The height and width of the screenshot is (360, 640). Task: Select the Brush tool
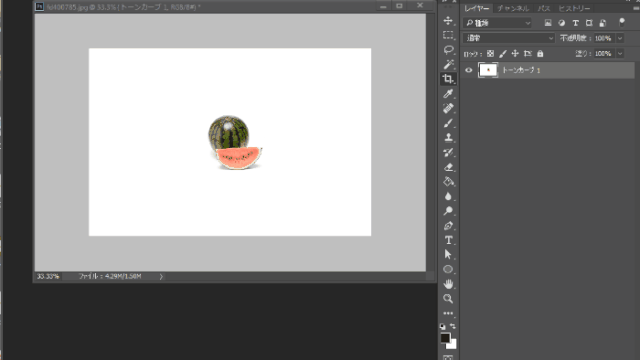(x=448, y=123)
